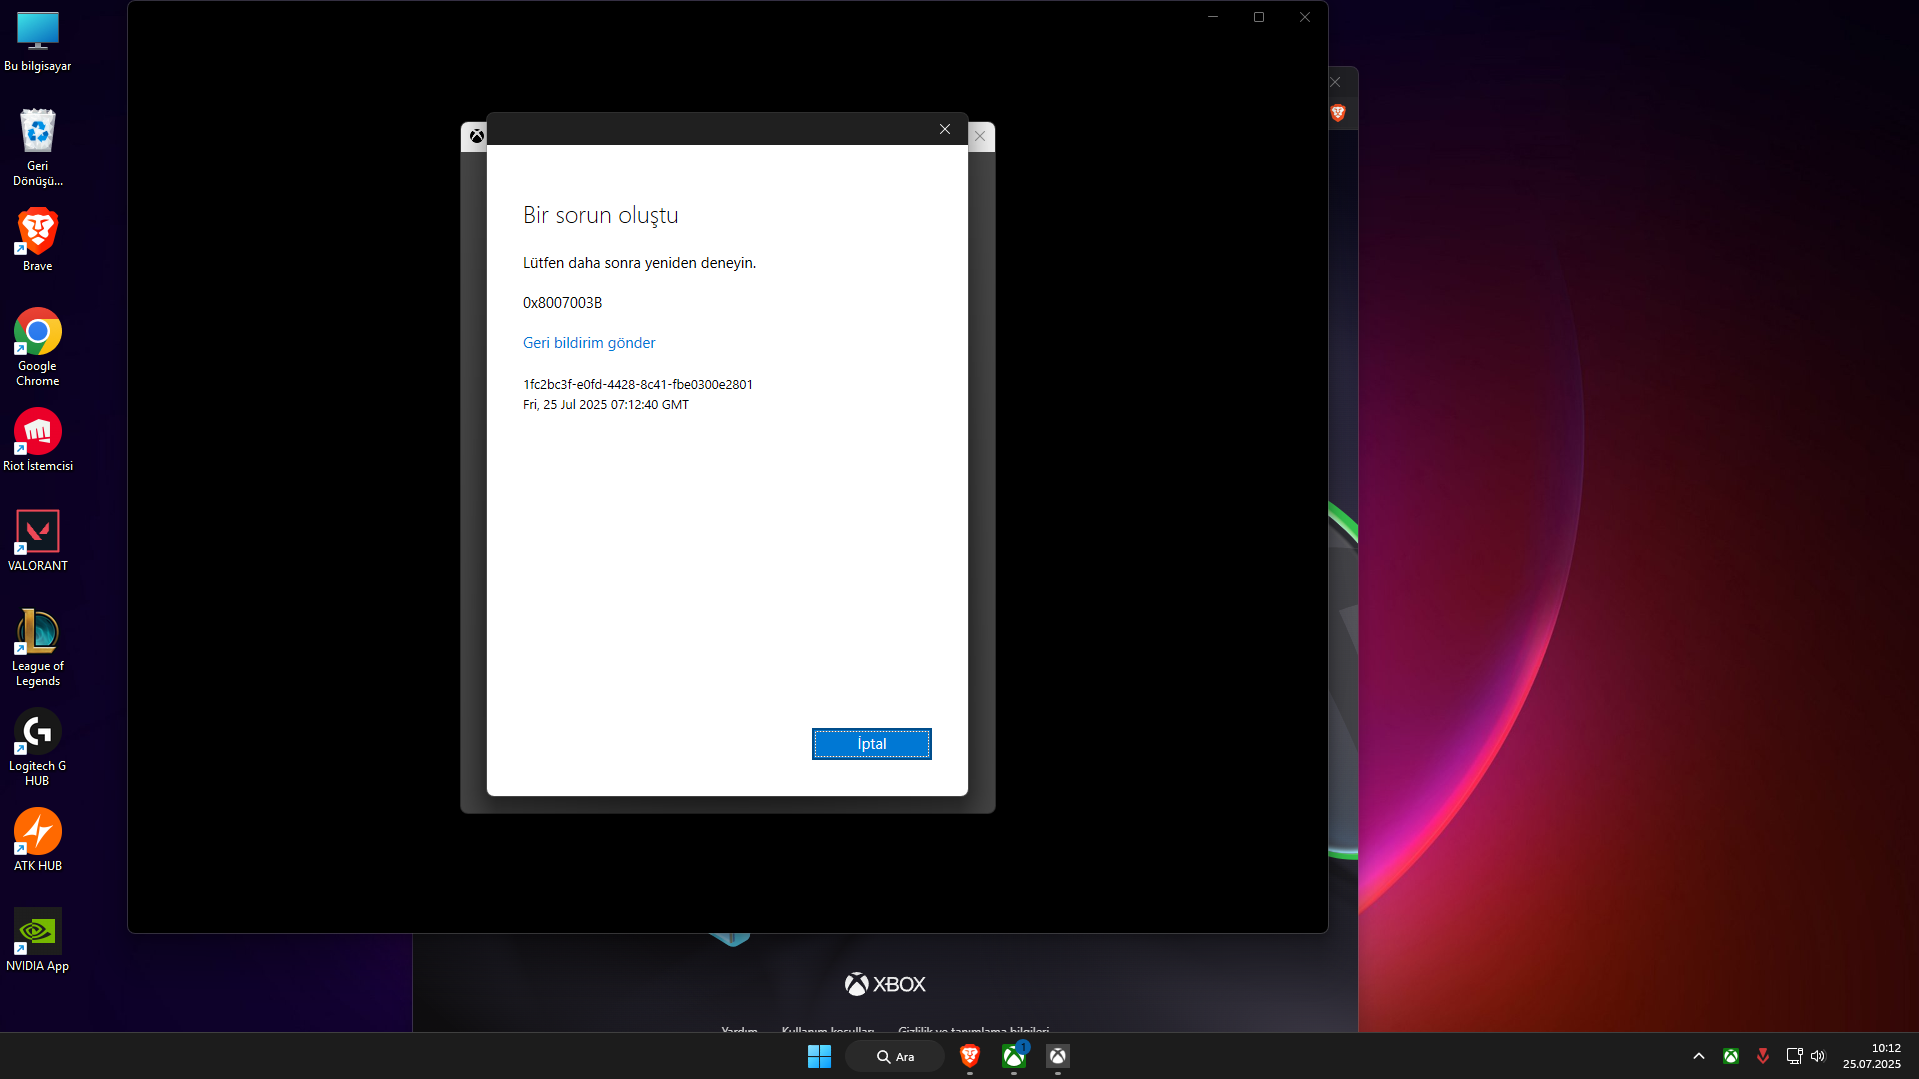Viewport: 1919px width, 1079px height.
Task: Click the Xbox icon in the system tray
Action: (1731, 1056)
